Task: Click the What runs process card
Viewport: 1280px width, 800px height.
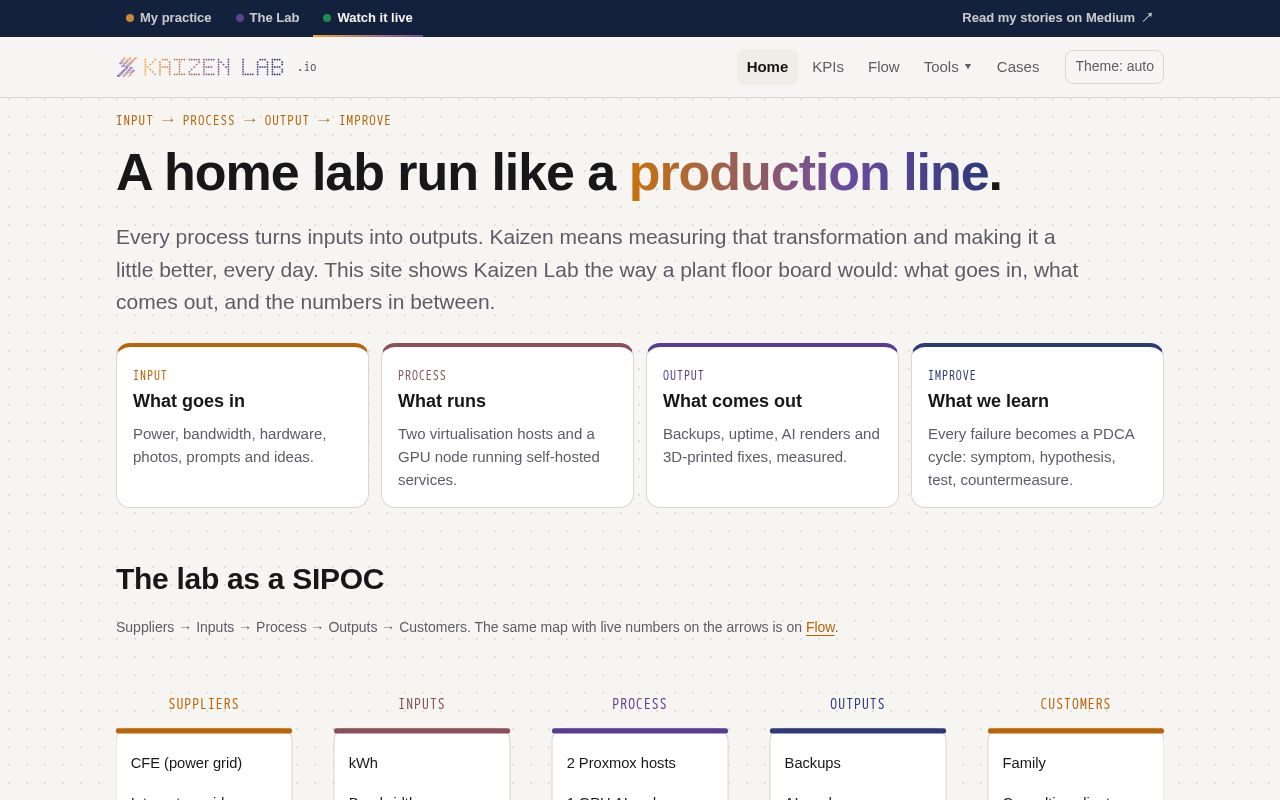Action: [x=507, y=426]
